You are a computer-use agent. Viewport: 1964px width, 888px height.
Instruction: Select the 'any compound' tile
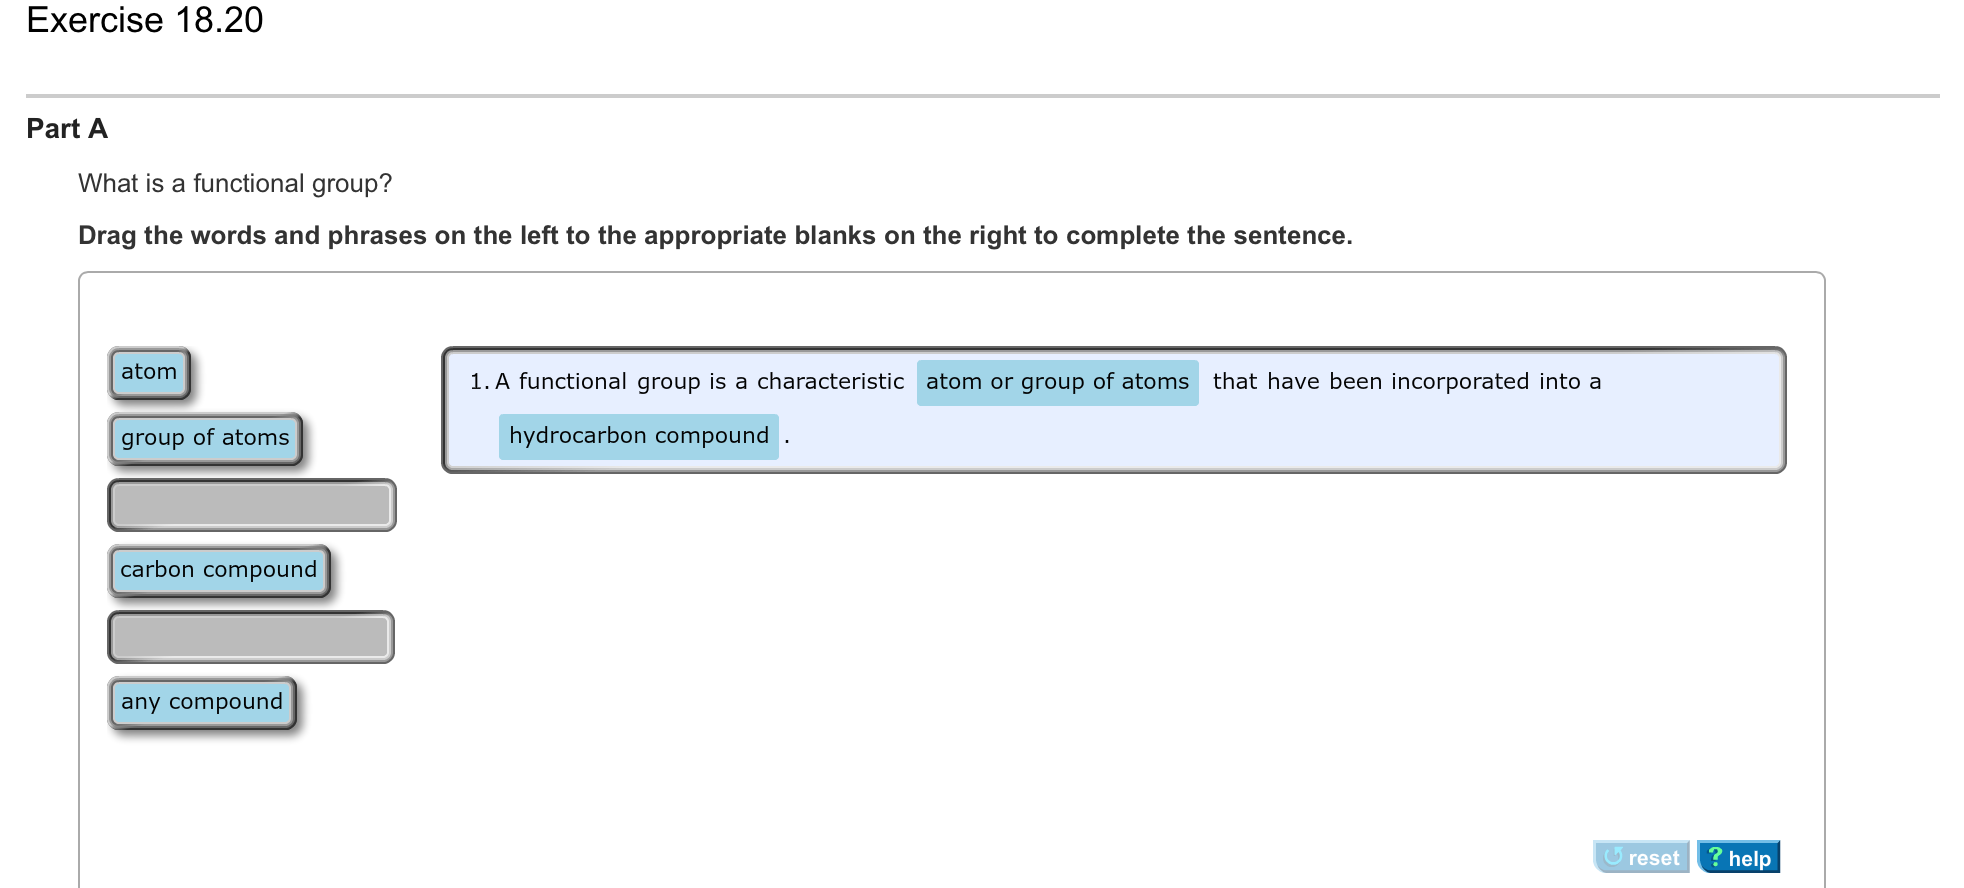(202, 702)
